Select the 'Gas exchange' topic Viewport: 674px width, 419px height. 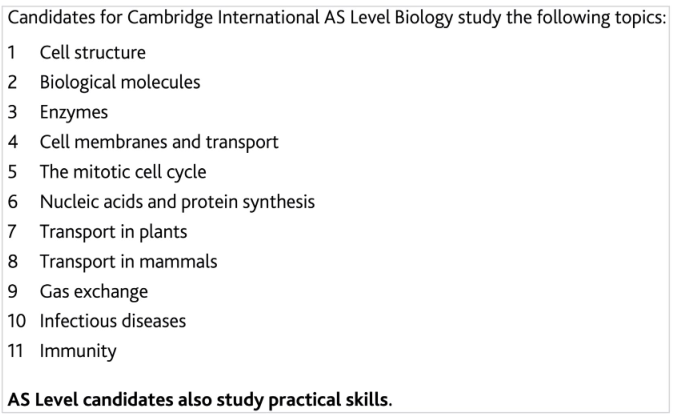(x=94, y=291)
